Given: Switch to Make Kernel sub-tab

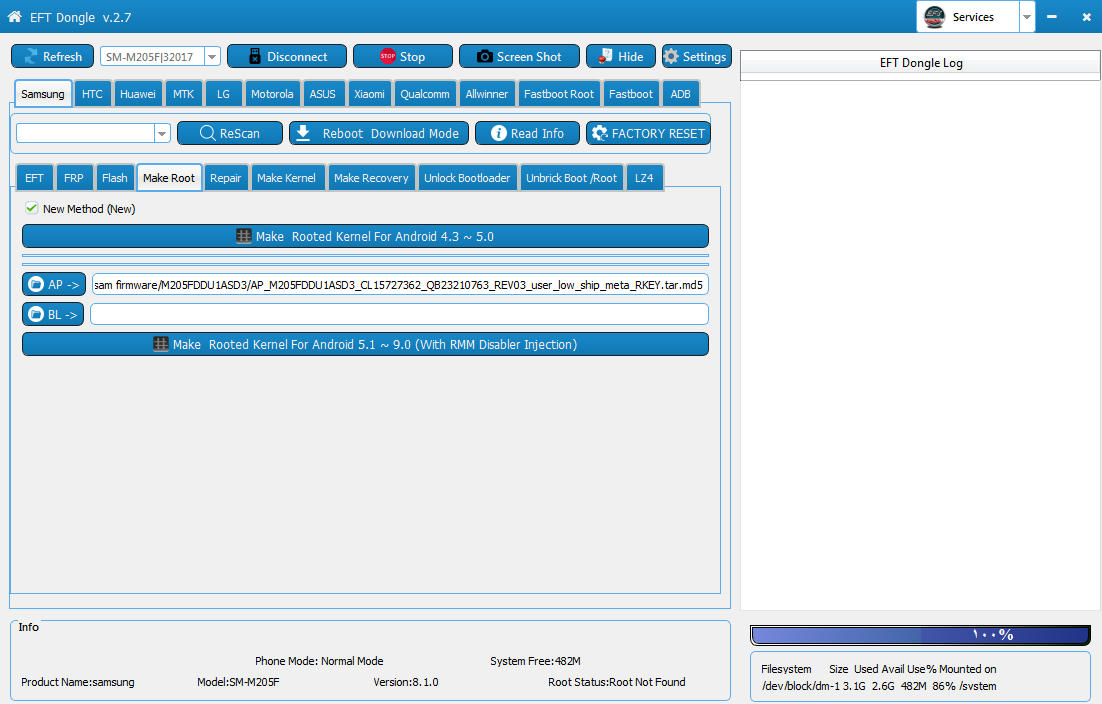Looking at the screenshot, I should [x=286, y=178].
